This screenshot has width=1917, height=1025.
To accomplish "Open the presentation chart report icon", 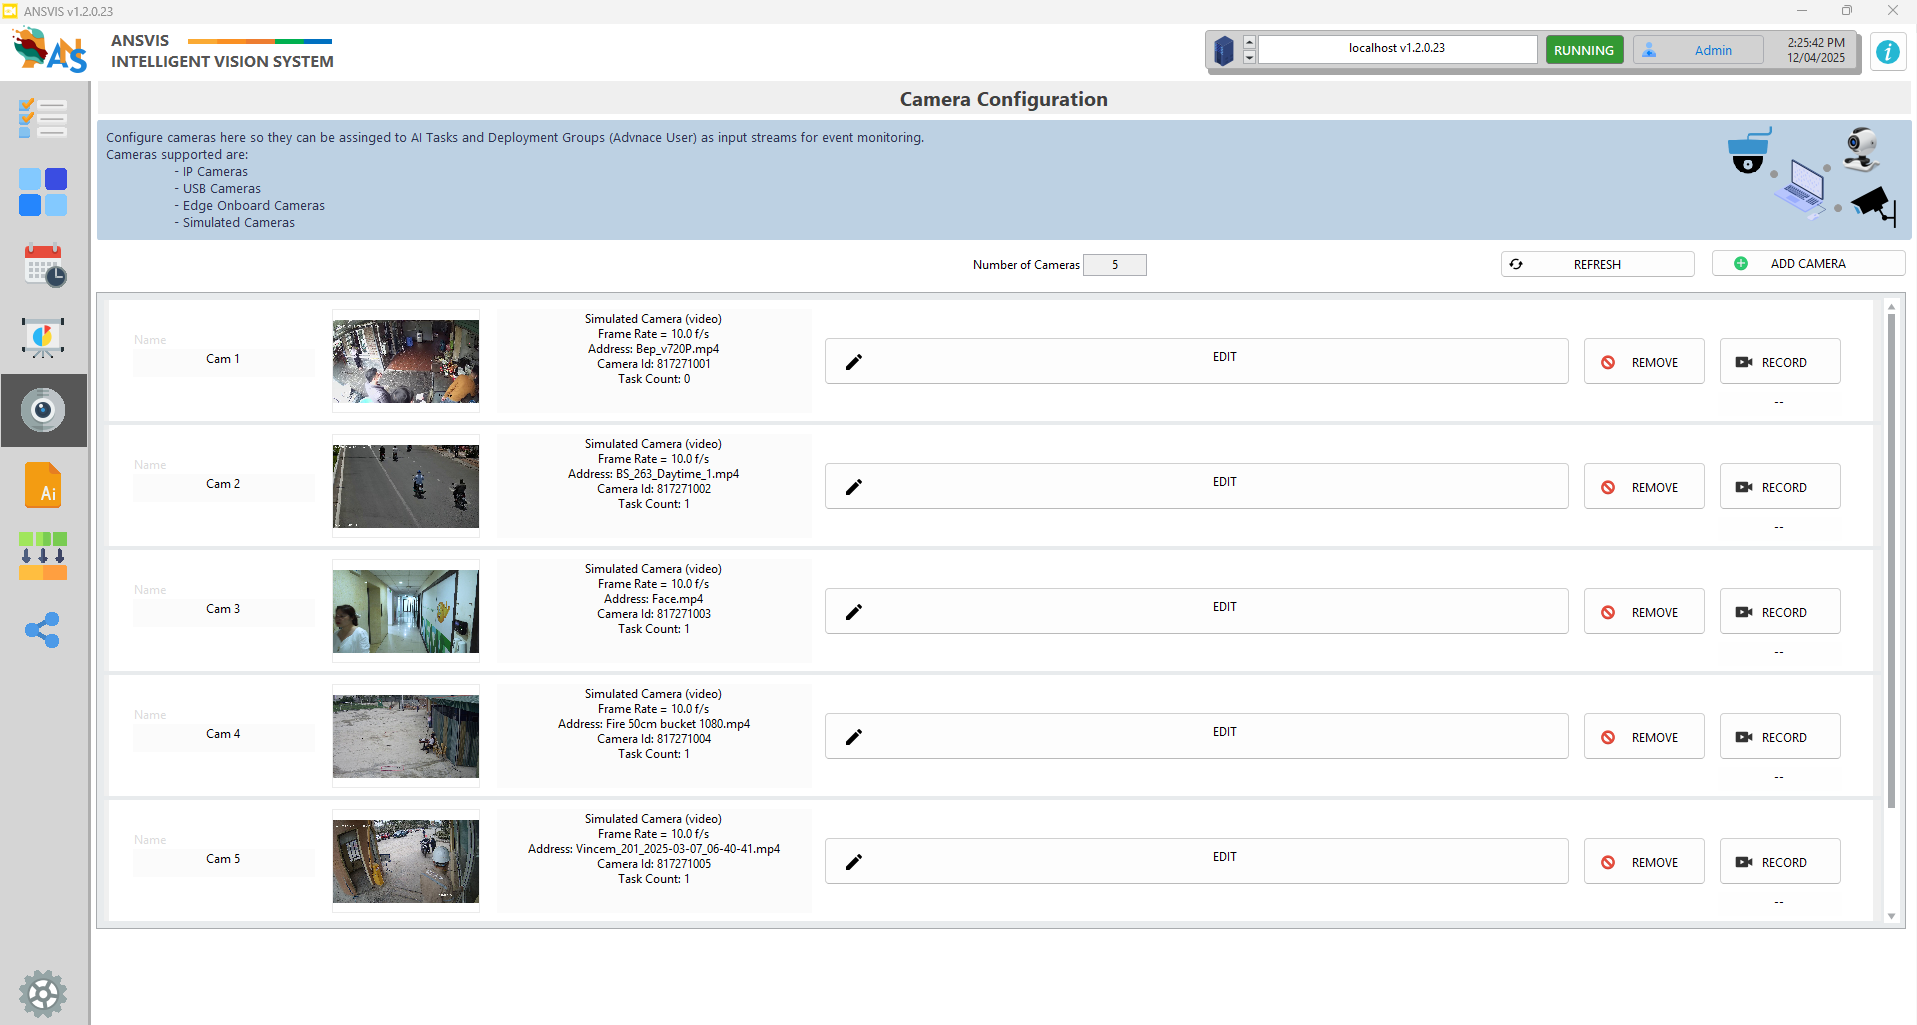I will [x=43, y=338].
